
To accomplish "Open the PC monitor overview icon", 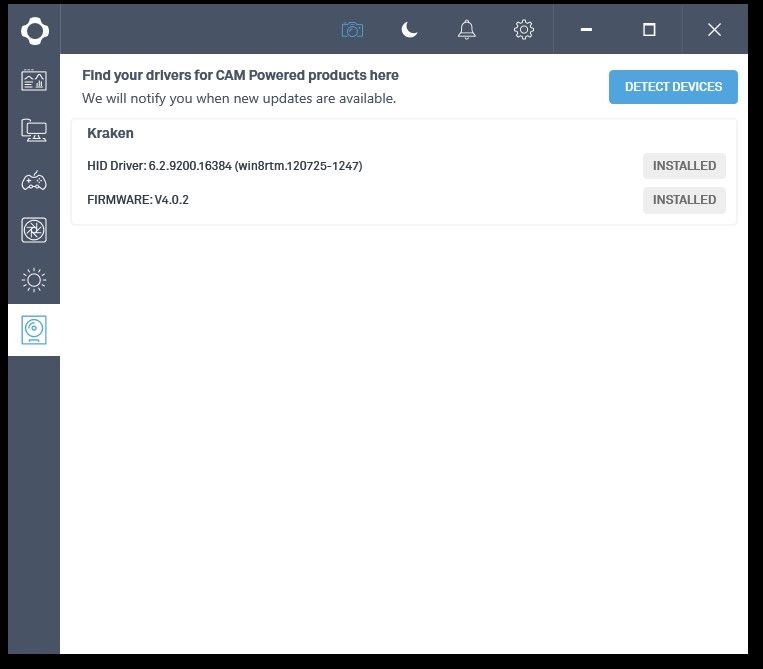I will [x=34, y=130].
